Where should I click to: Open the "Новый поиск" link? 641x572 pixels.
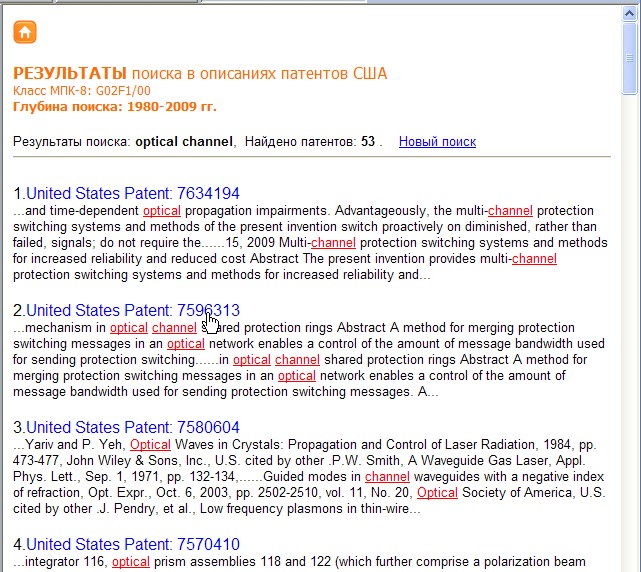click(437, 142)
